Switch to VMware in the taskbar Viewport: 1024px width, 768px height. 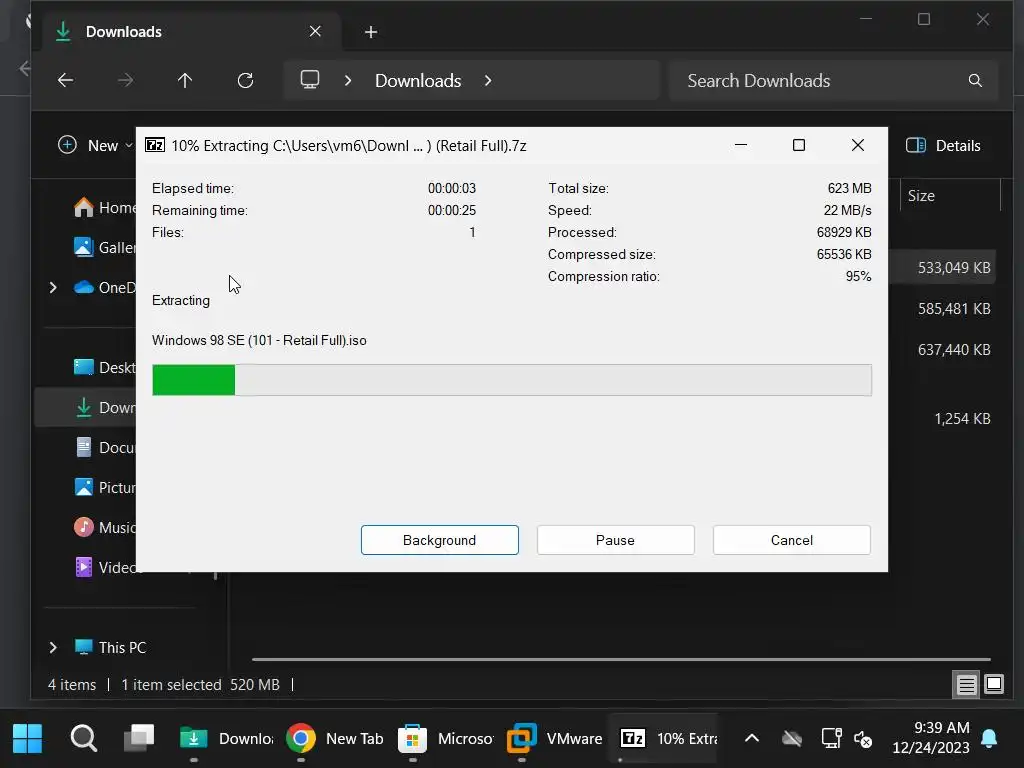click(555, 738)
